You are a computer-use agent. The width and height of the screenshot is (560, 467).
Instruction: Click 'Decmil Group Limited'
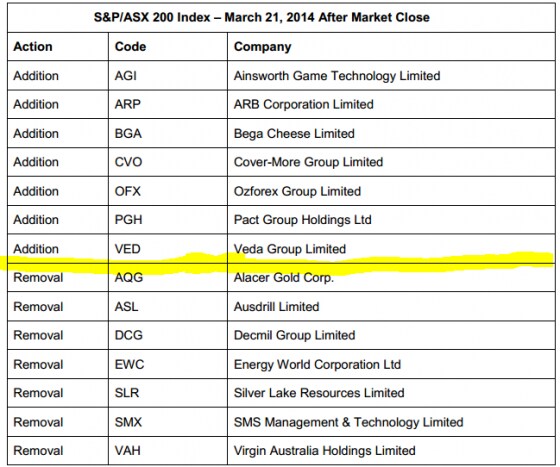pos(294,335)
